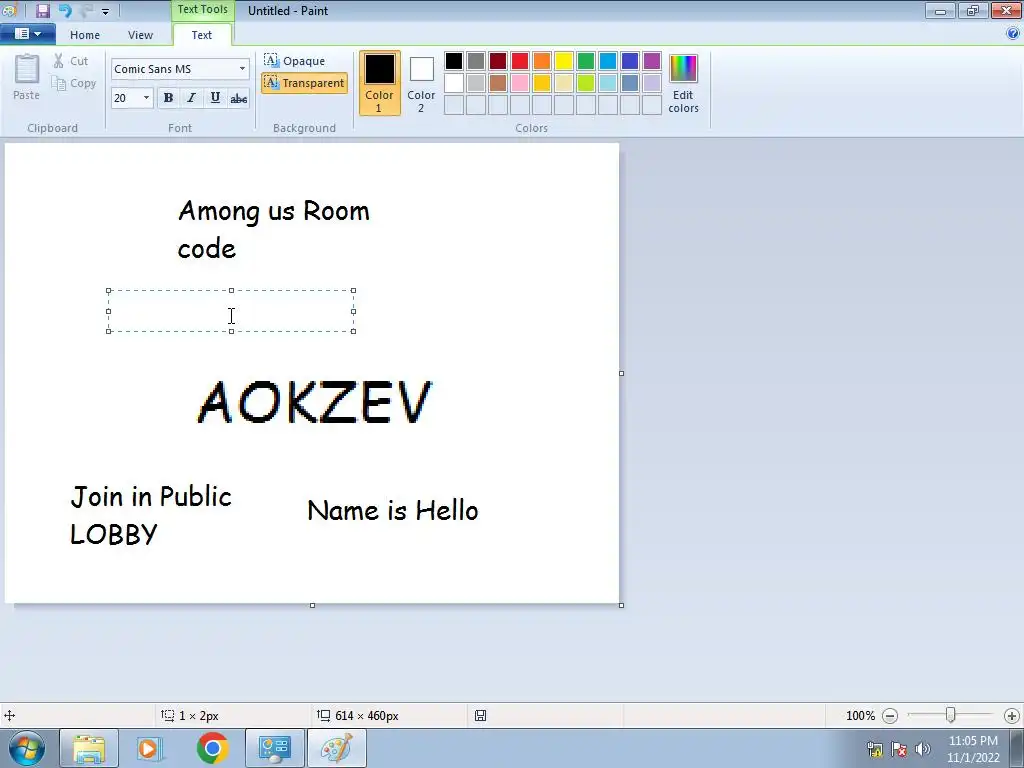Click the 100% zoom level text
This screenshot has width=1024, height=768.
point(860,716)
